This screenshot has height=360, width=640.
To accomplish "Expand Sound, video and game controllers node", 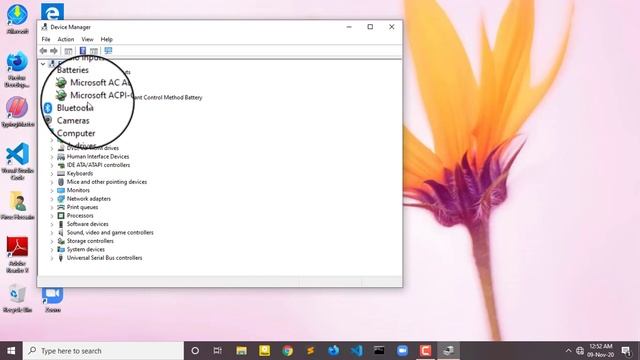I will tap(52, 233).
